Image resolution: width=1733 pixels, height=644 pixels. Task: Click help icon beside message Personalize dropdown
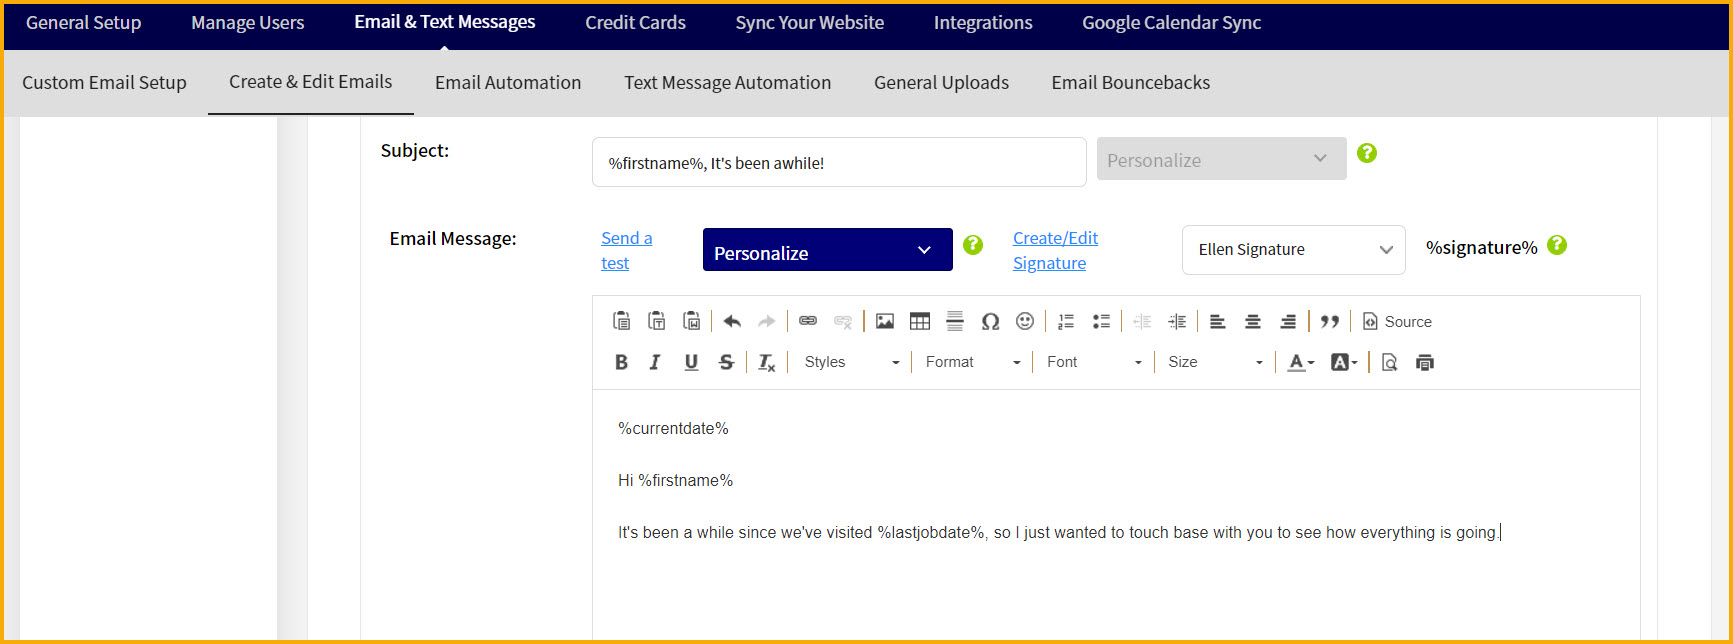pos(973,245)
